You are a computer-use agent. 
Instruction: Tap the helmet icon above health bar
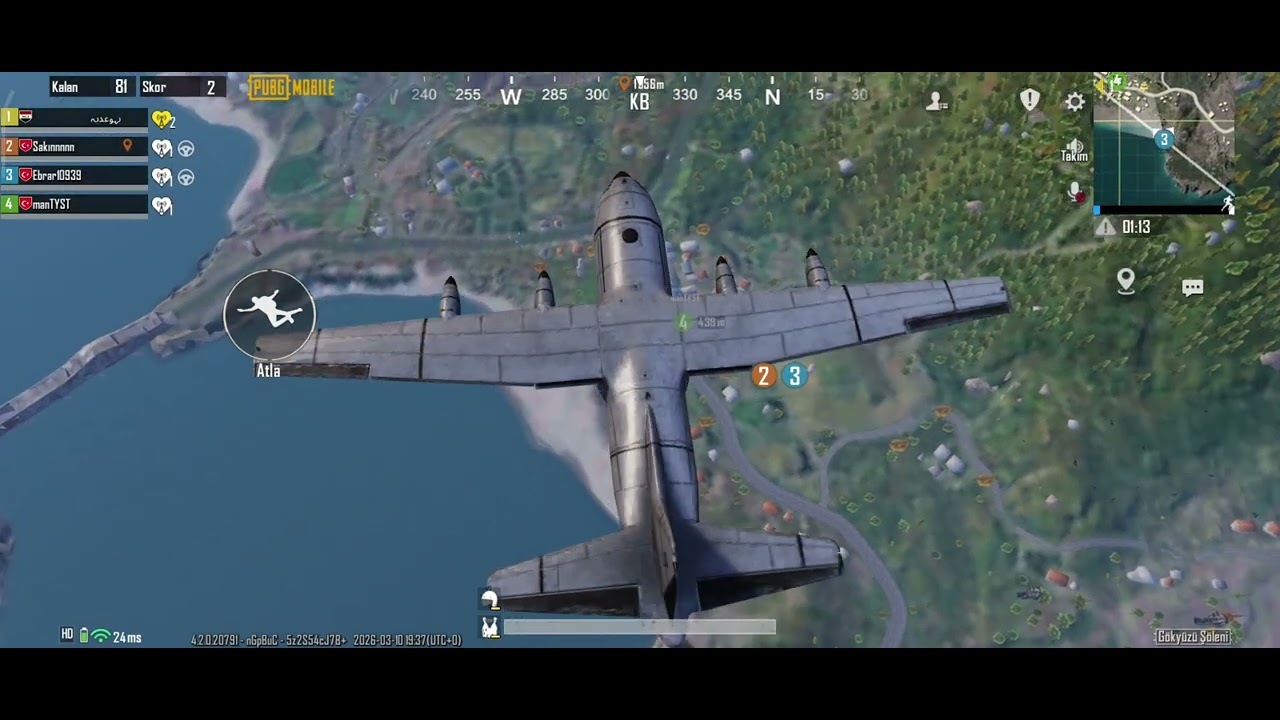(x=490, y=600)
